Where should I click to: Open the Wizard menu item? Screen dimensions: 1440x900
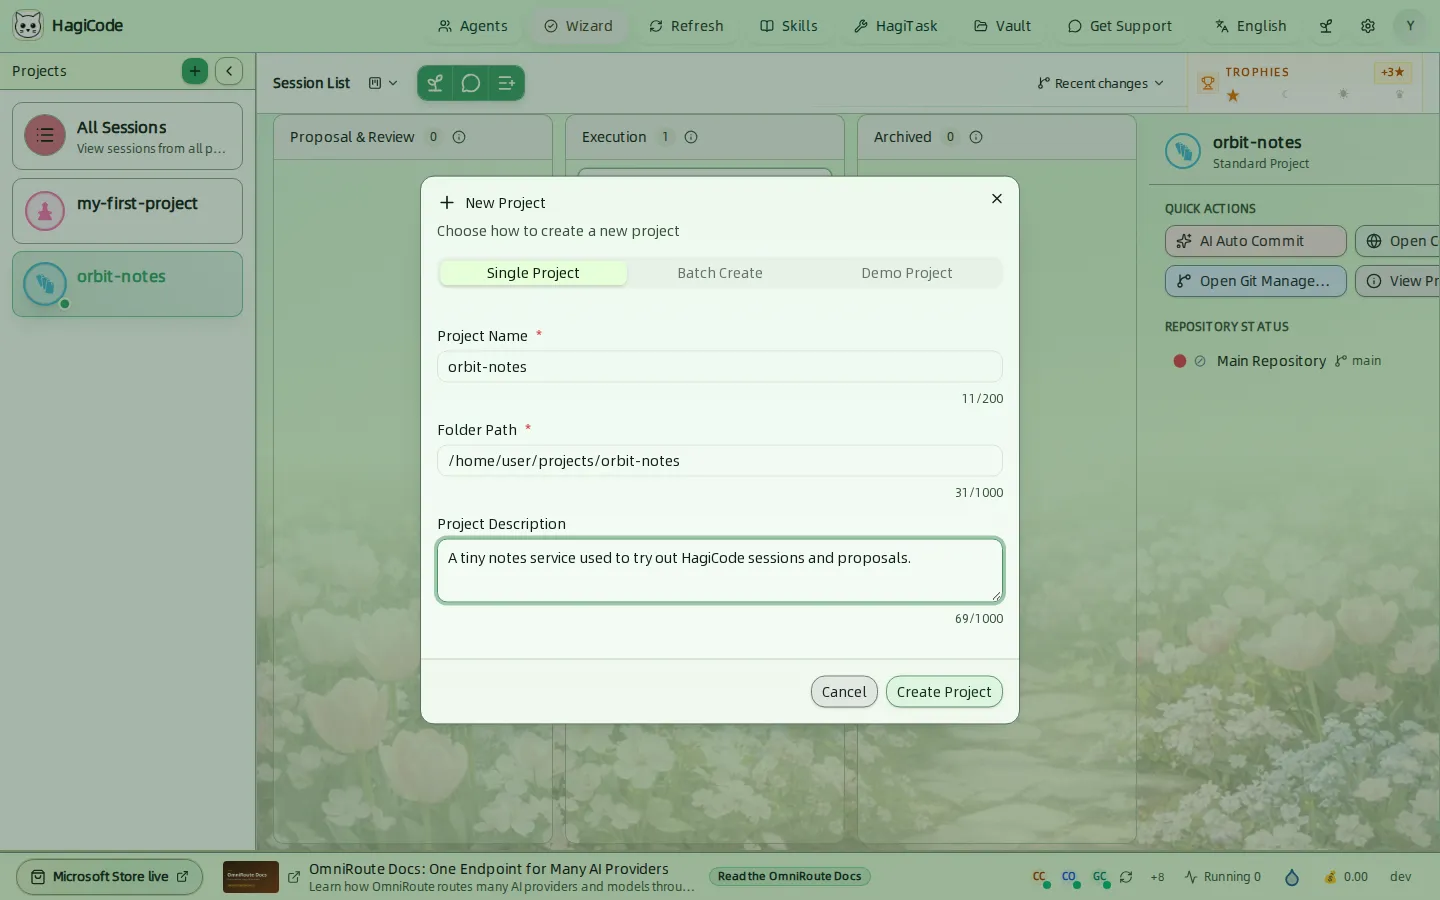tap(578, 26)
